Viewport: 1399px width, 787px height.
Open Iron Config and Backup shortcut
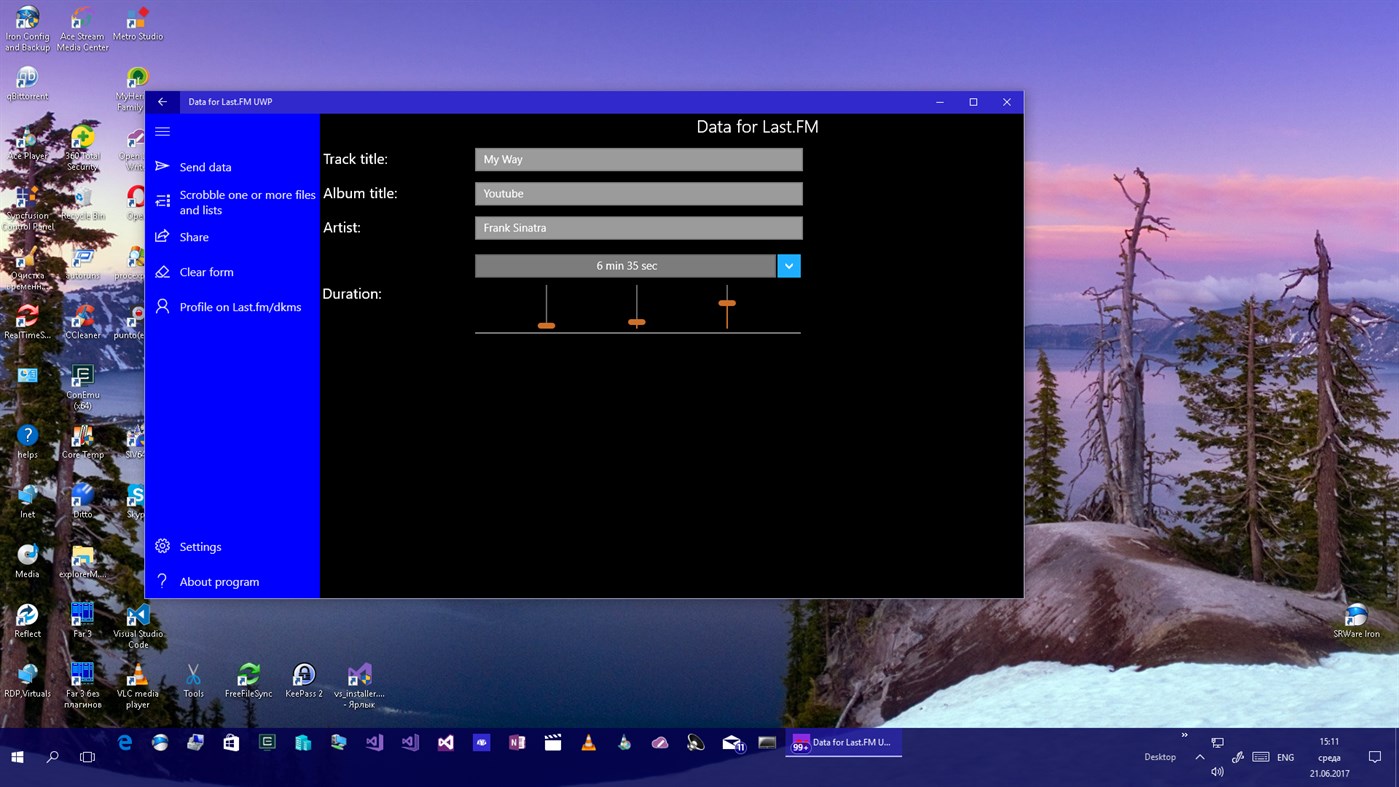(x=27, y=29)
